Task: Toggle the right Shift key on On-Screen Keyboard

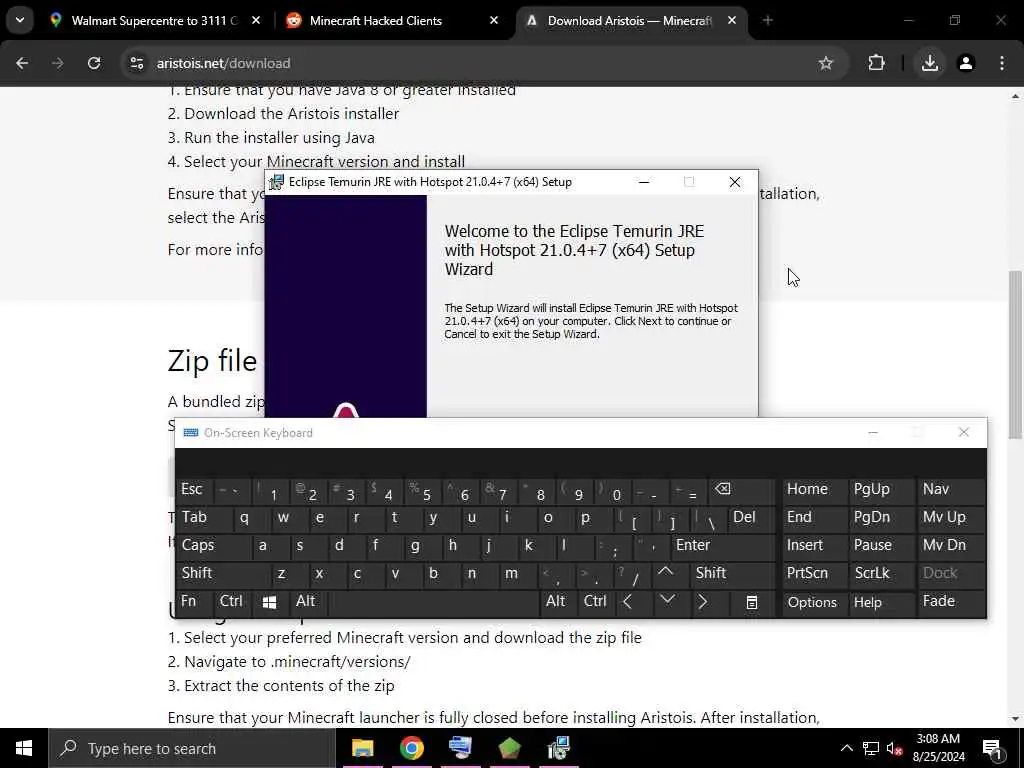Action: click(x=731, y=573)
